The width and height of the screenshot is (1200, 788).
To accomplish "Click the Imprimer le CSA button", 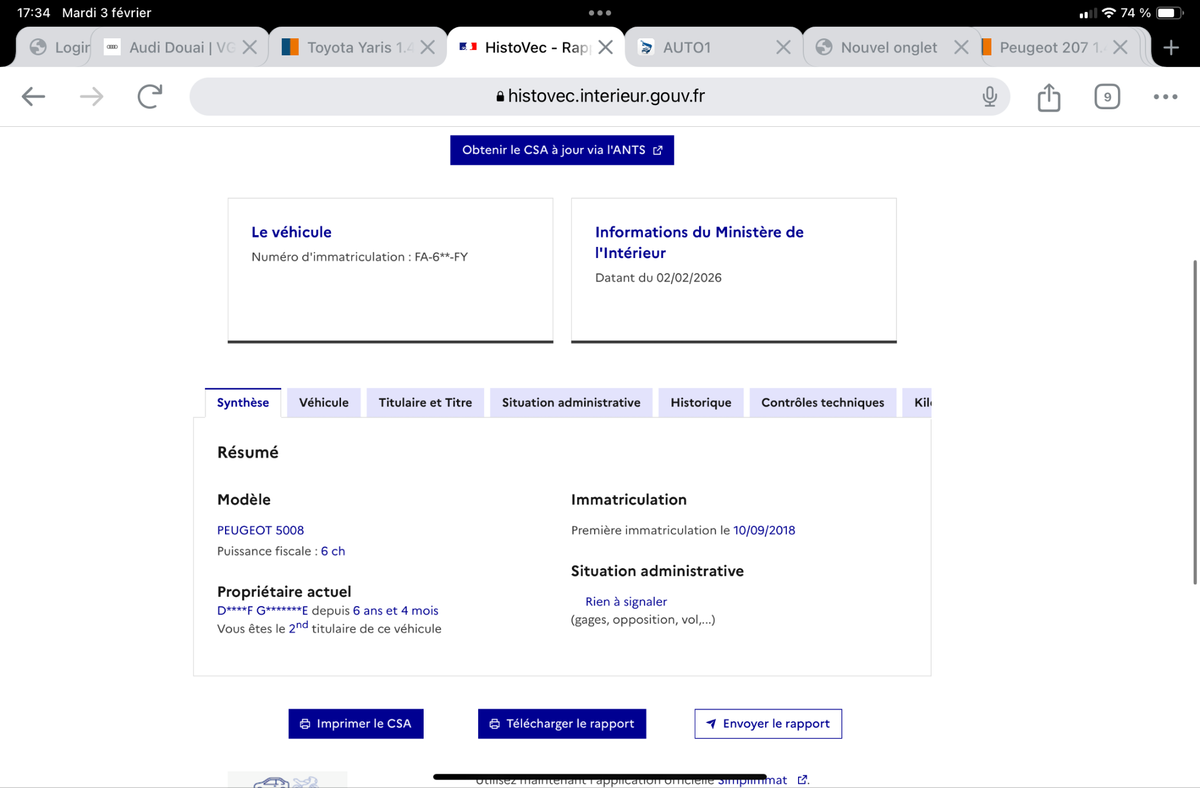I will coord(356,723).
